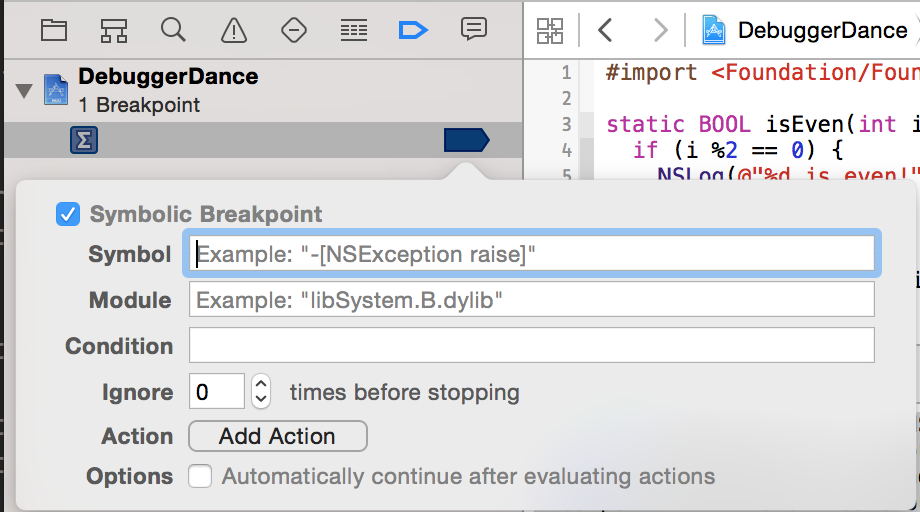This screenshot has width=920, height=512.
Task: Click the DebuggerDance jump bar item
Action: (x=805, y=30)
